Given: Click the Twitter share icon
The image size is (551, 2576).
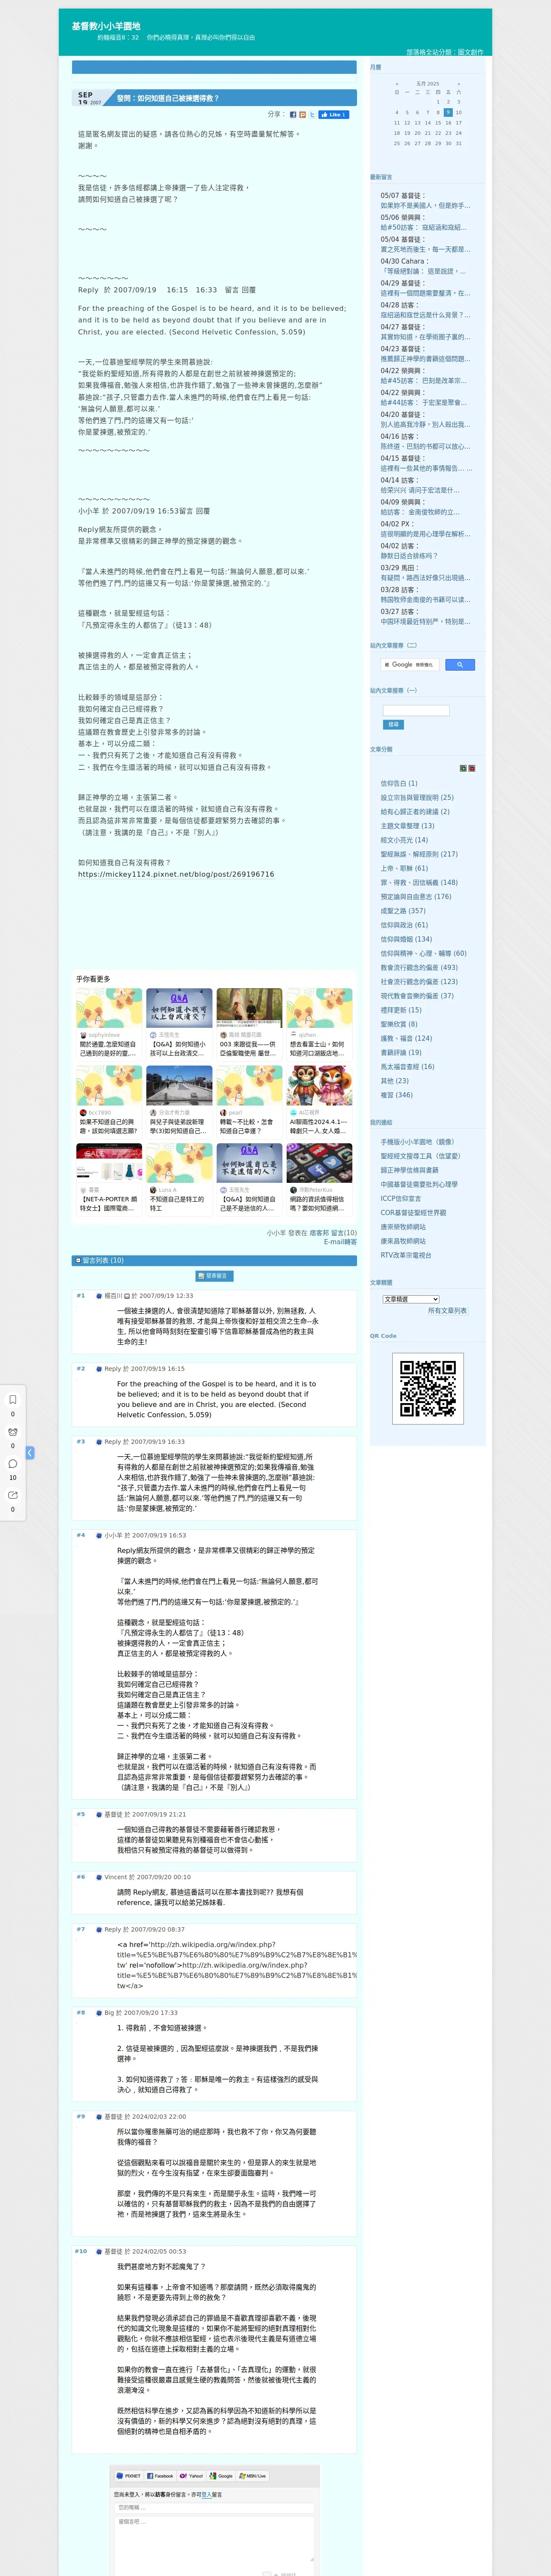Looking at the screenshot, I should [312, 115].
